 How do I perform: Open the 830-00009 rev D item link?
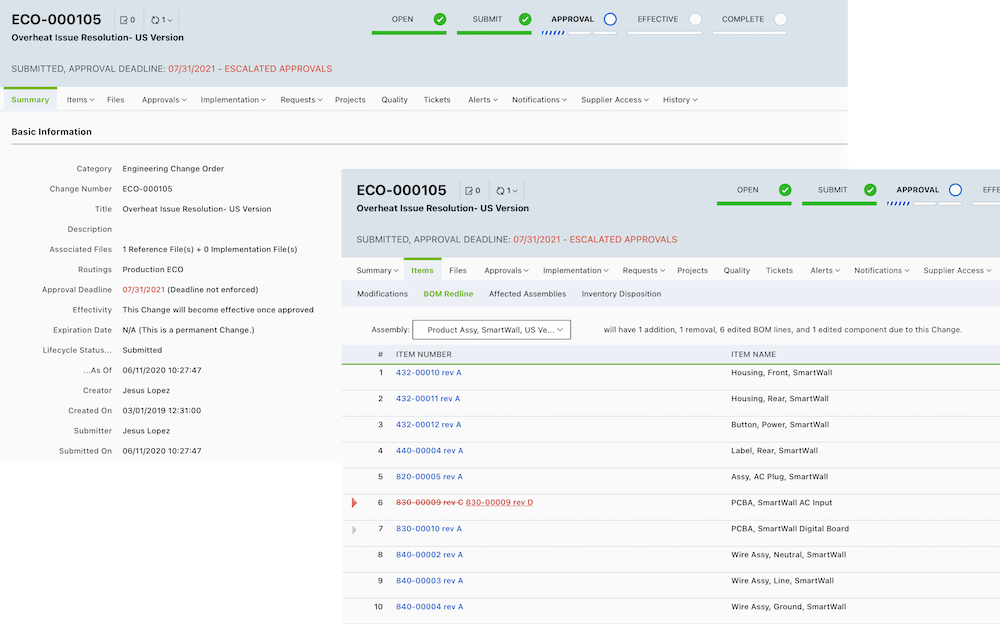coord(499,502)
